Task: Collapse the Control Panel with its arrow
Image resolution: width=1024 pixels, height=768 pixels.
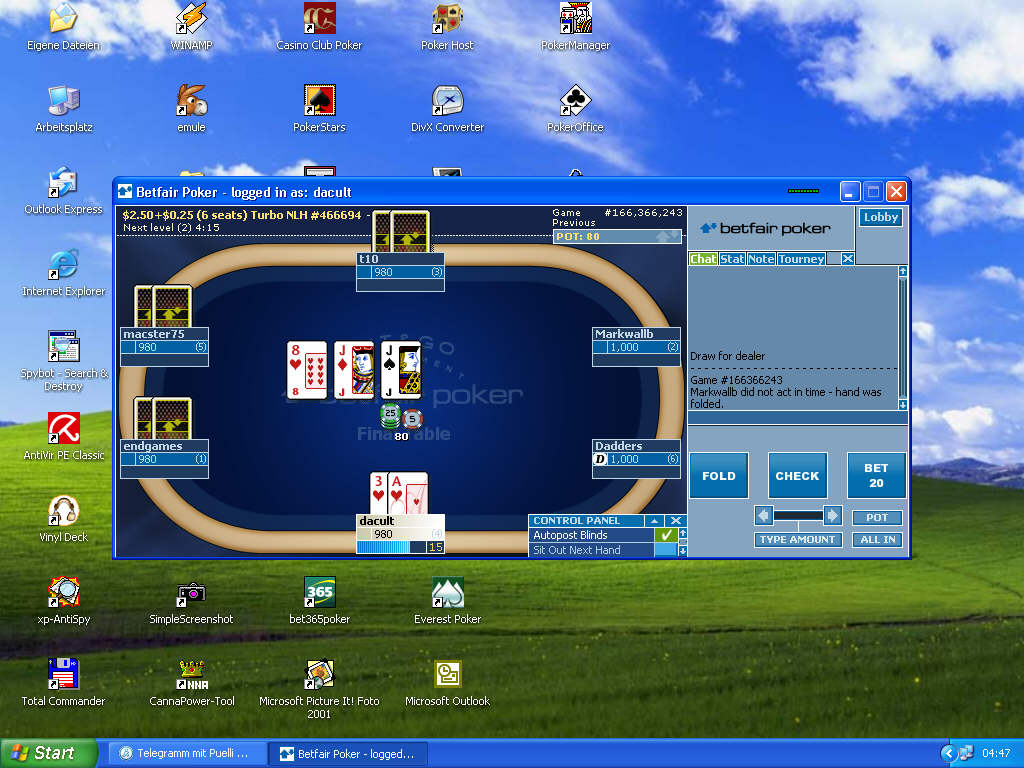Action: coord(654,520)
